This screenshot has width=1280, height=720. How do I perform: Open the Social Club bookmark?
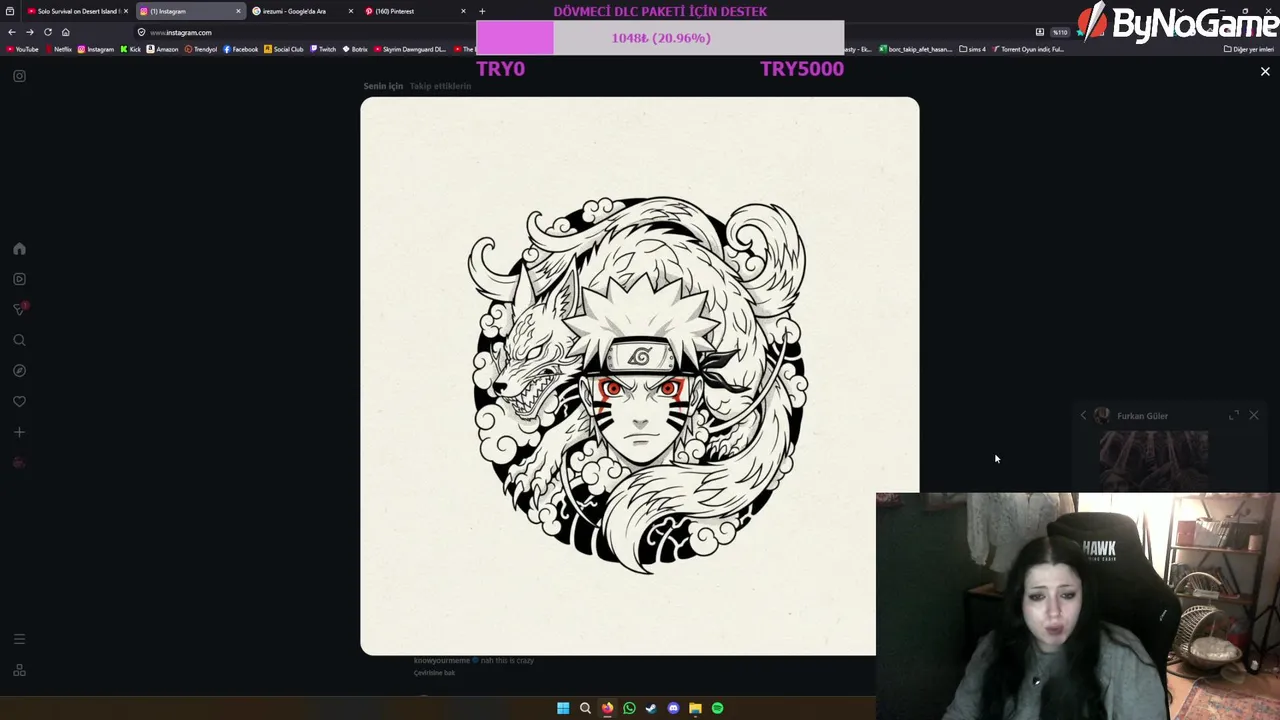(284, 49)
